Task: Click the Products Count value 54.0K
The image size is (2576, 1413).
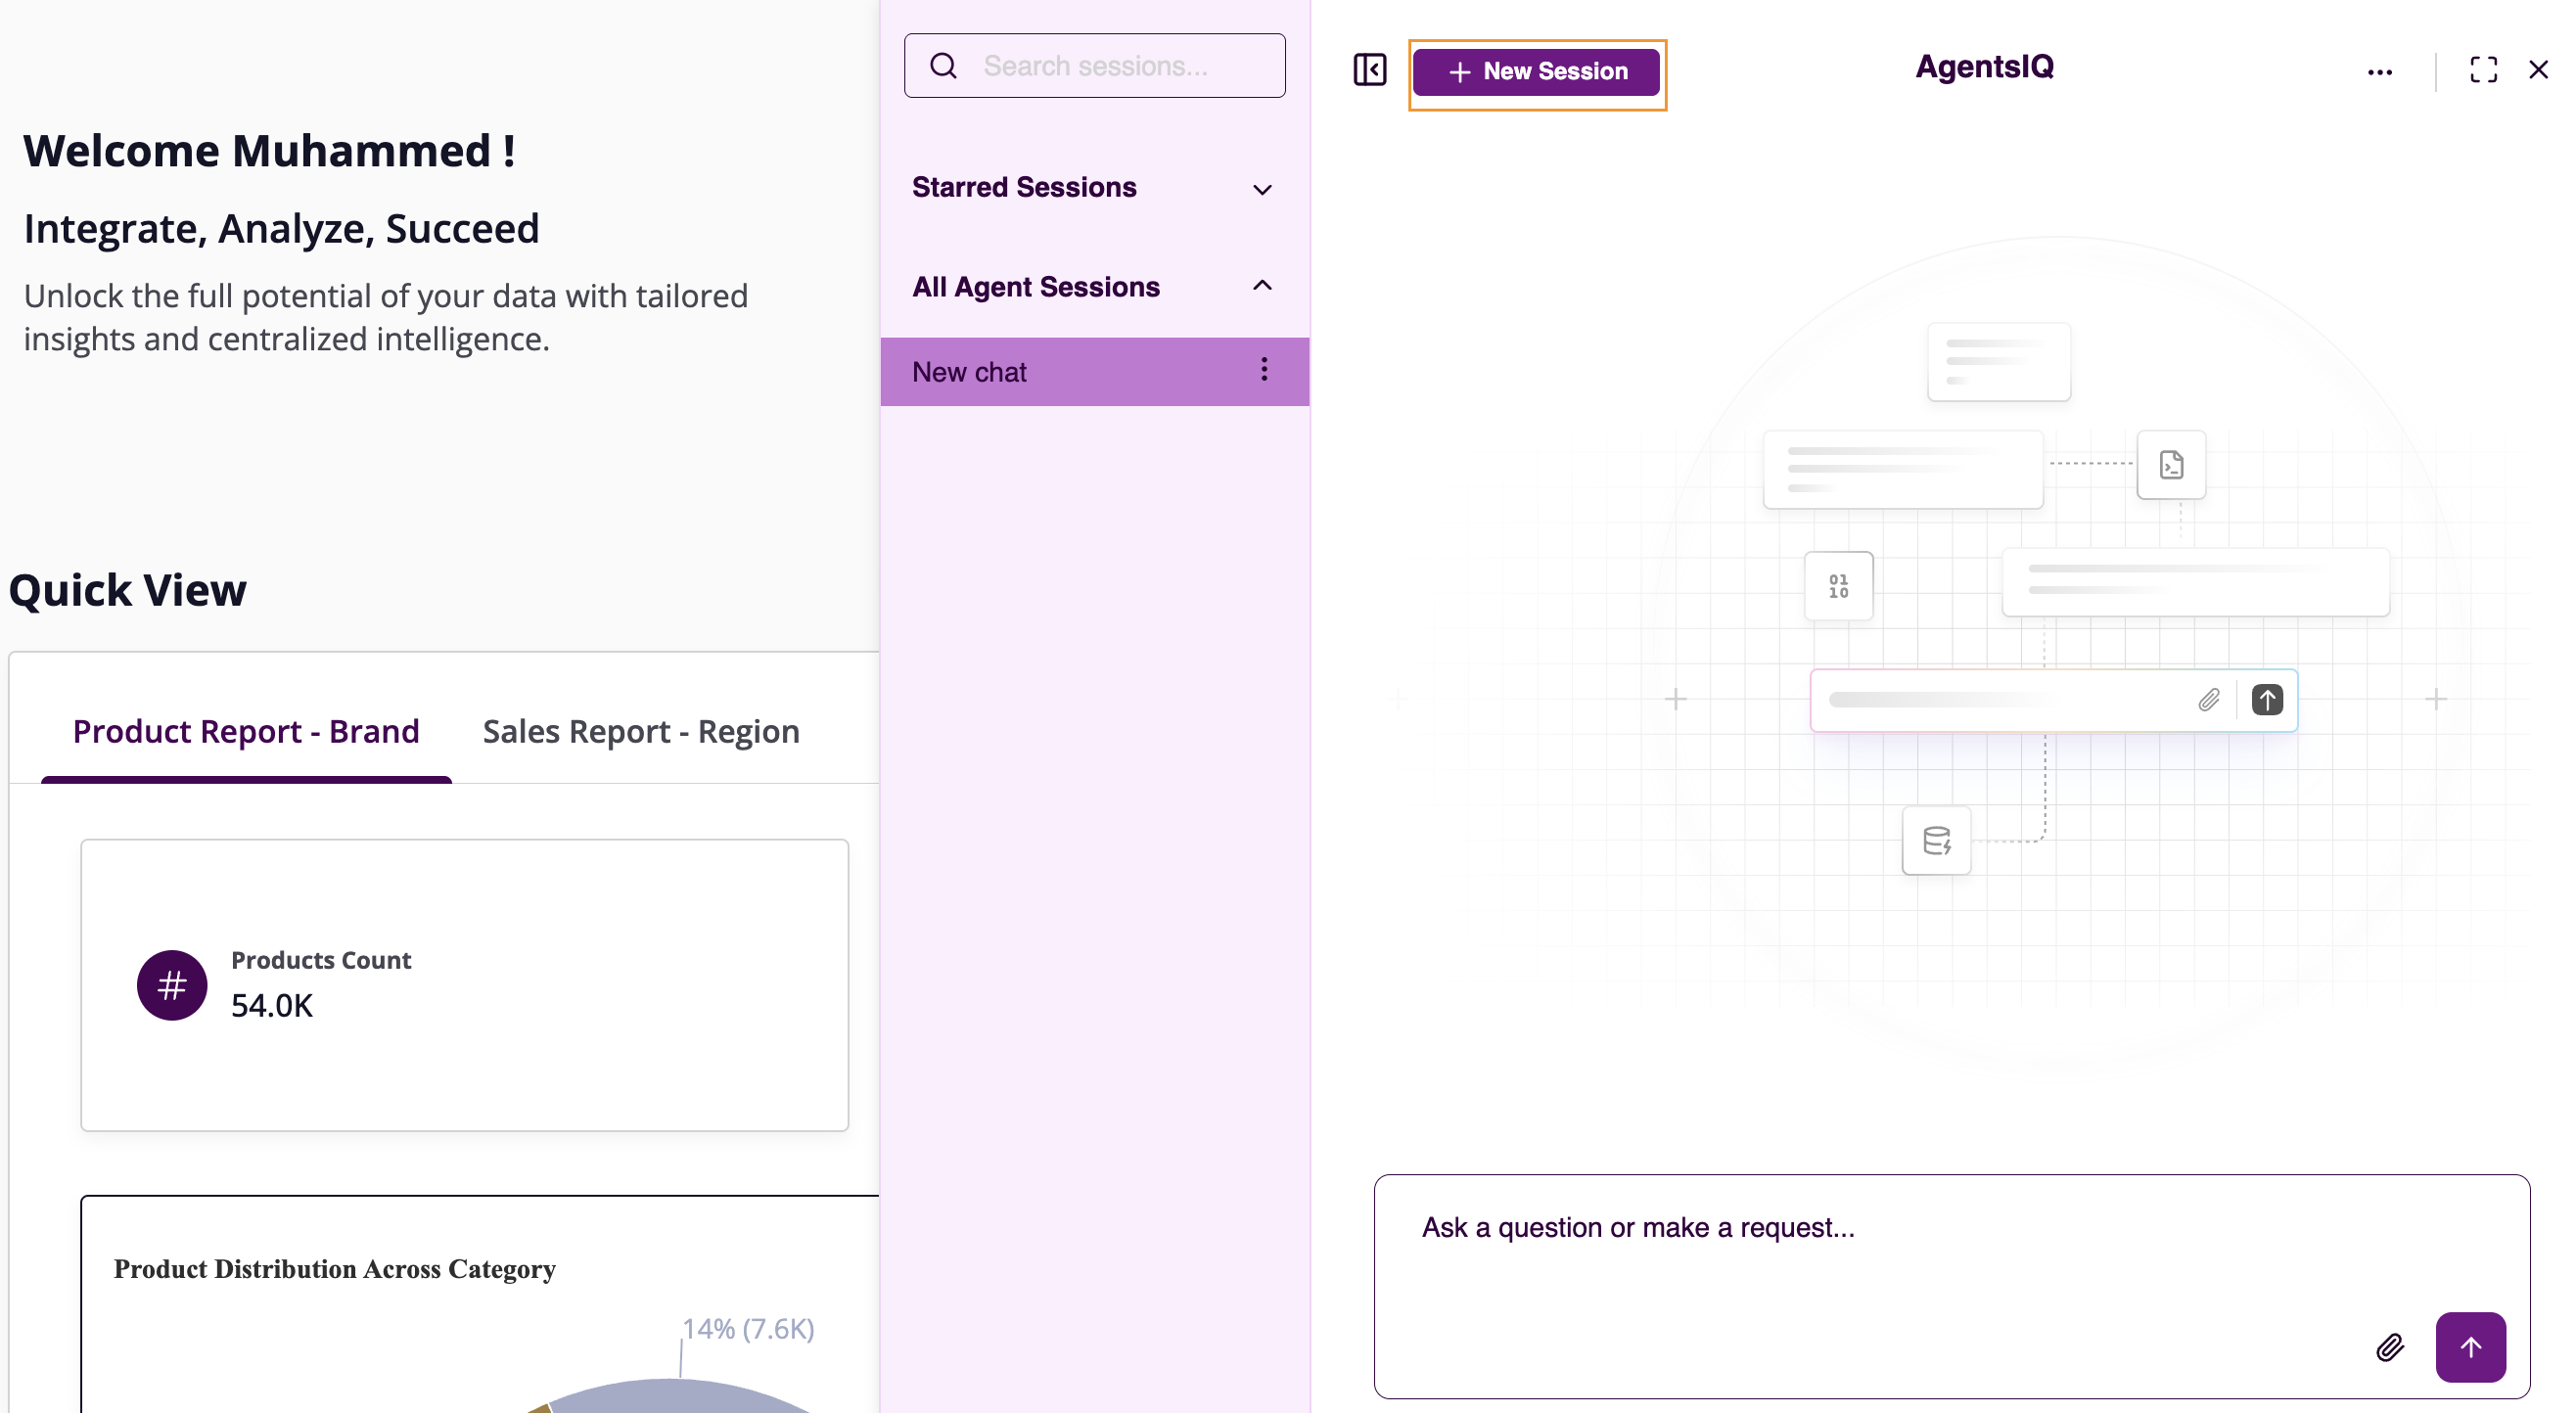Action: click(x=271, y=1006)
